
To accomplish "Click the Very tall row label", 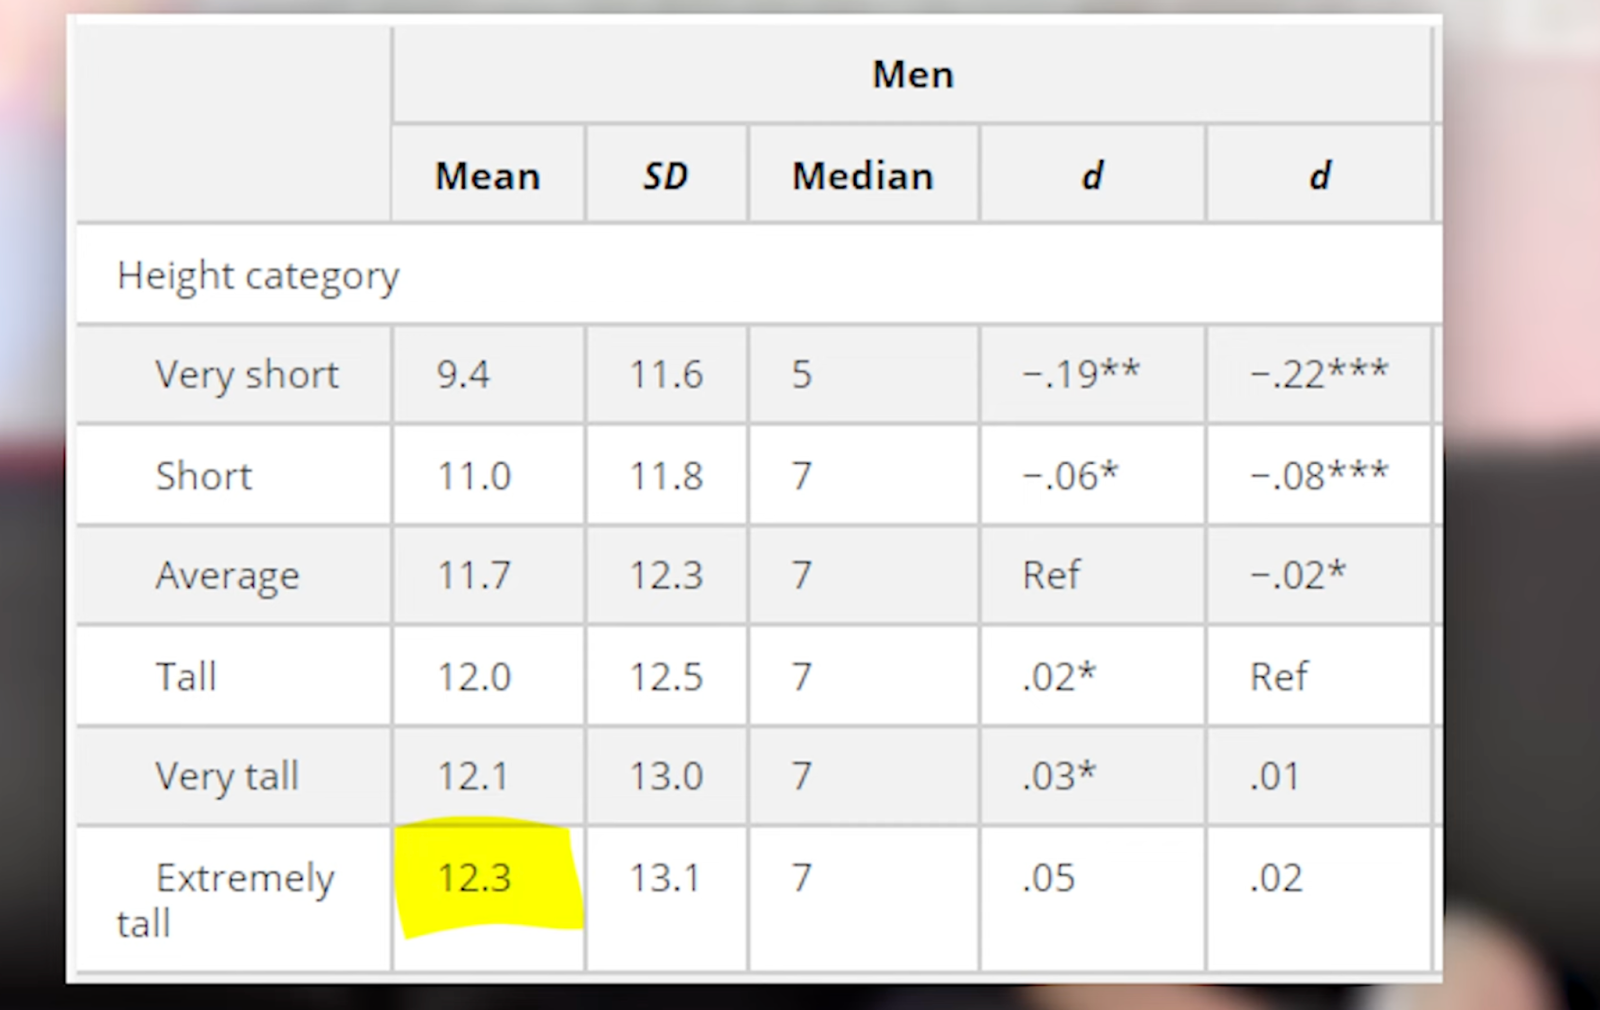I will (x=227, y=777).
